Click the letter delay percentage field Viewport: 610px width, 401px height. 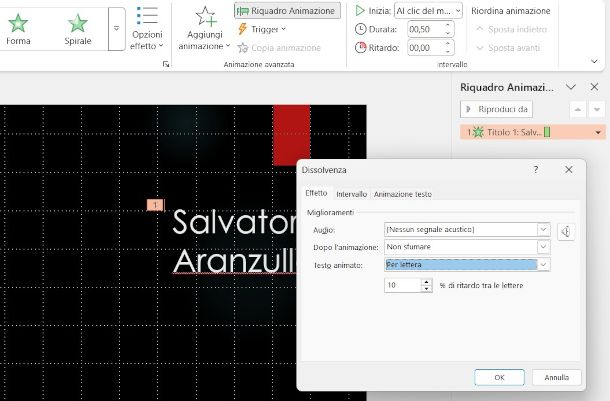[403, 285]
